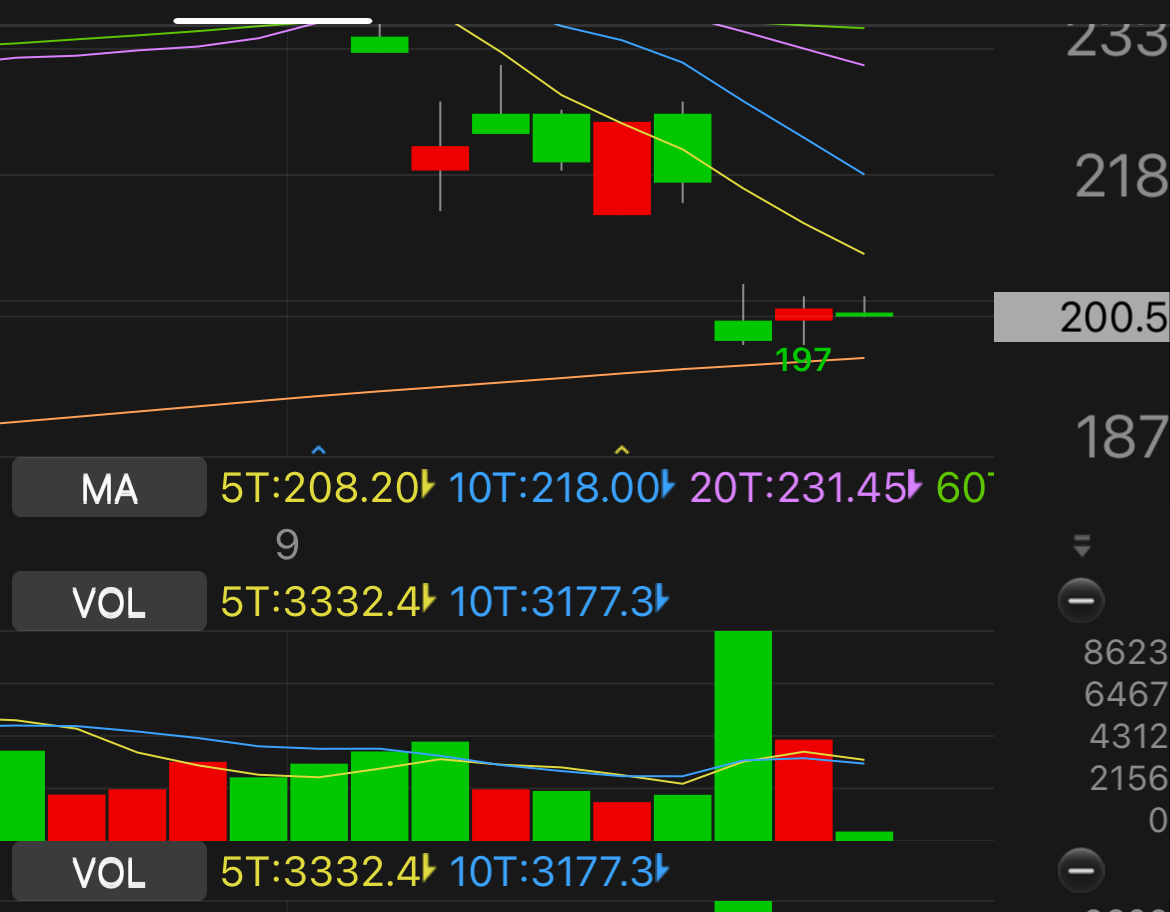1170x912 pixels.
Task: Tap the small gray down-arrow icon above the minus
Action: click(x=1081, y=546)
